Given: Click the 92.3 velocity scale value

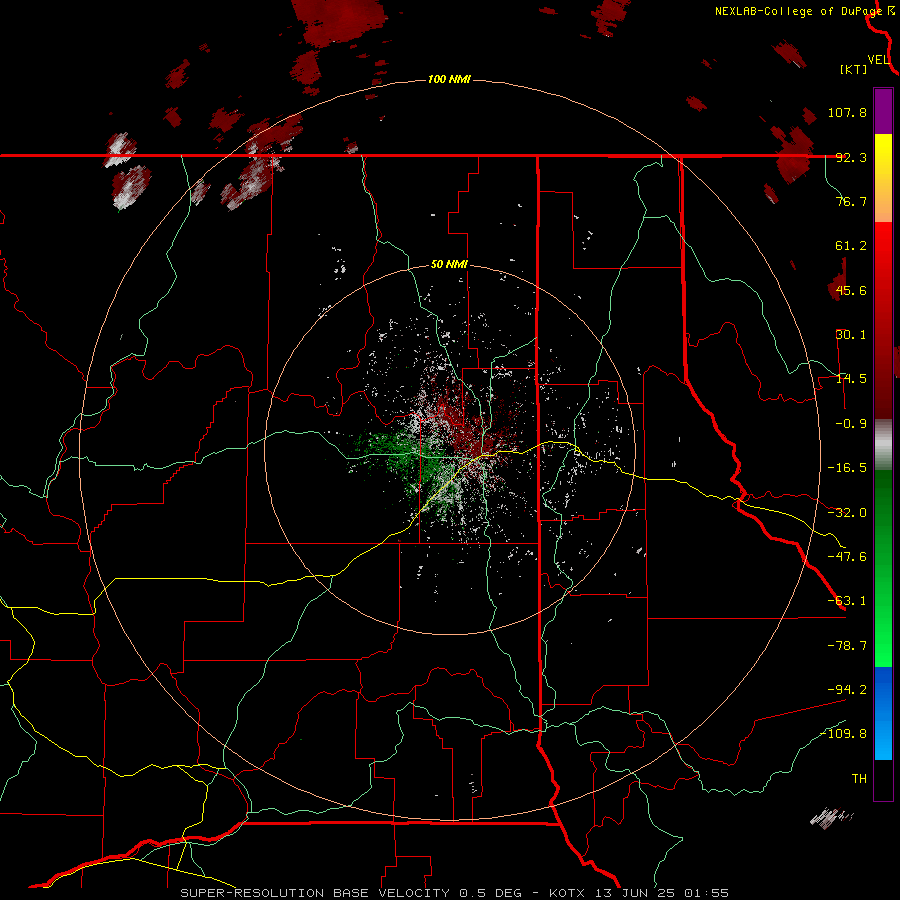Looking at the screenshot, I should 851,157.
